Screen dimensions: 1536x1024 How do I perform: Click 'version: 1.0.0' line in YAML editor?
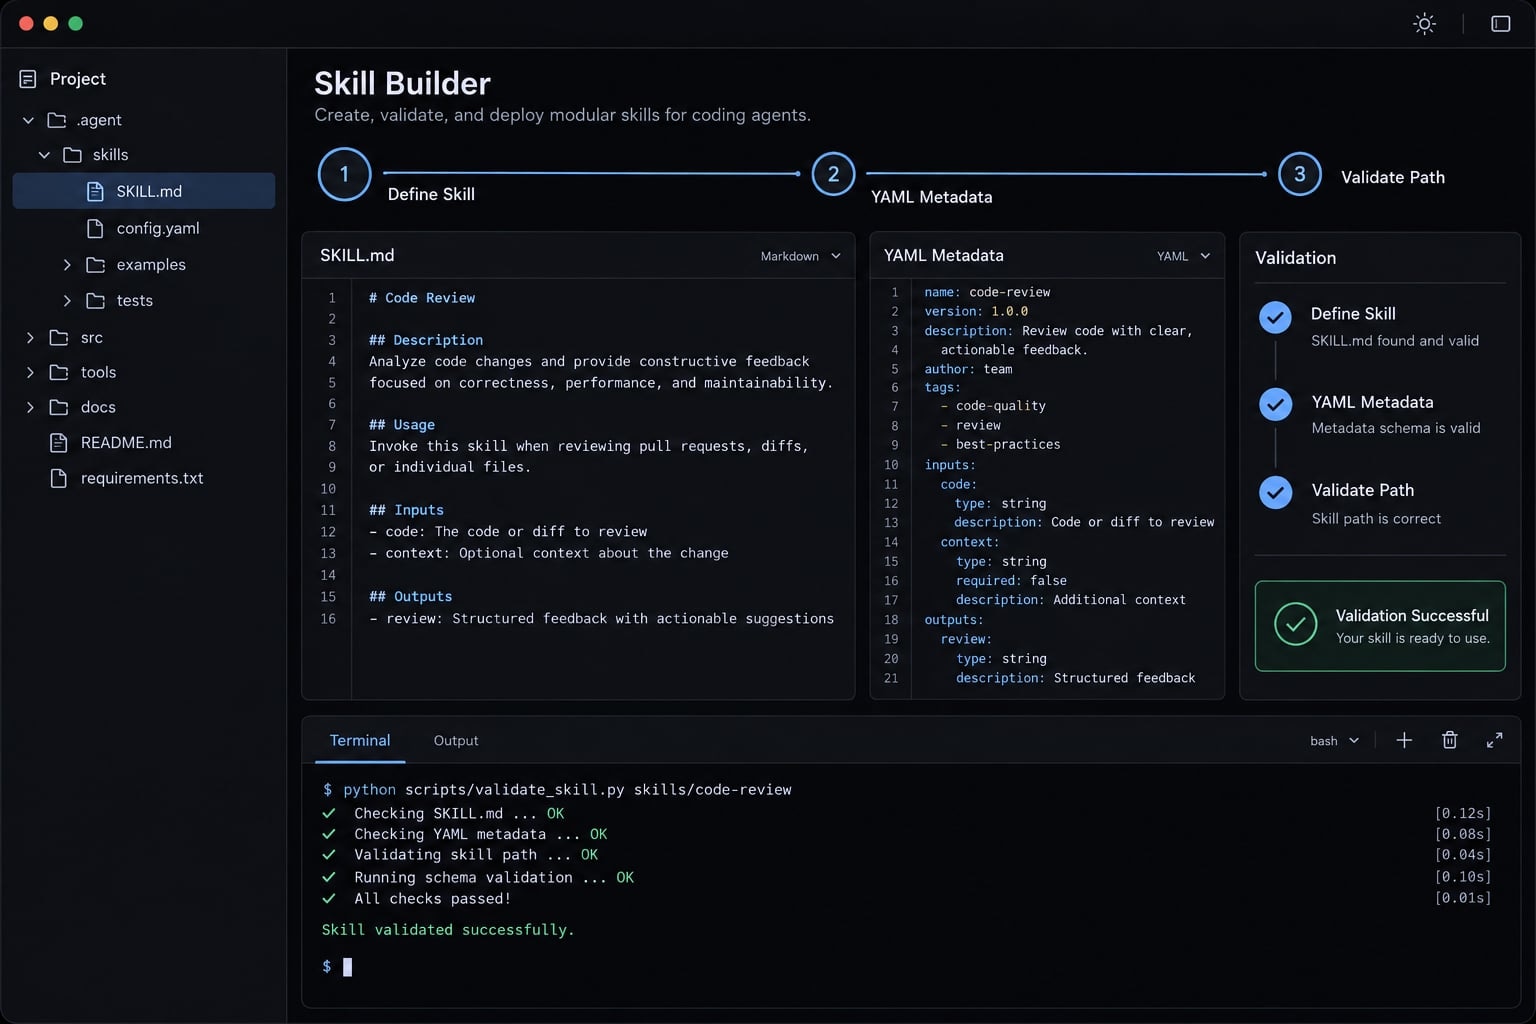click(x=976, y=311)
